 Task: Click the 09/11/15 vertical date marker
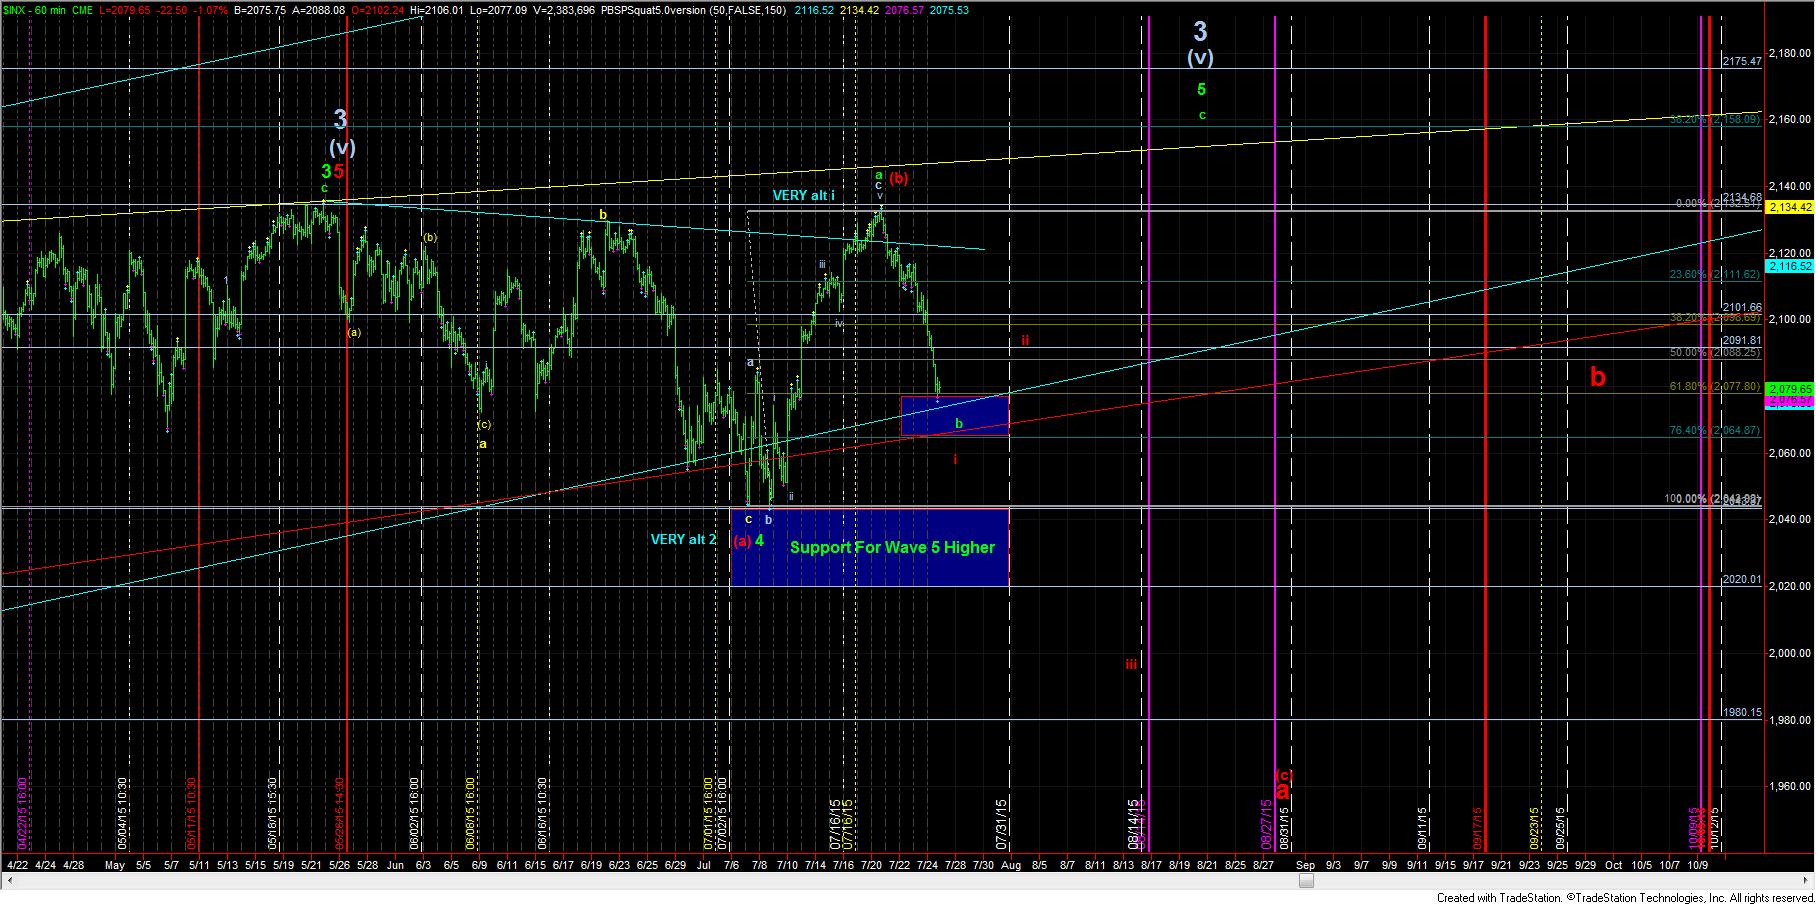1422,830
